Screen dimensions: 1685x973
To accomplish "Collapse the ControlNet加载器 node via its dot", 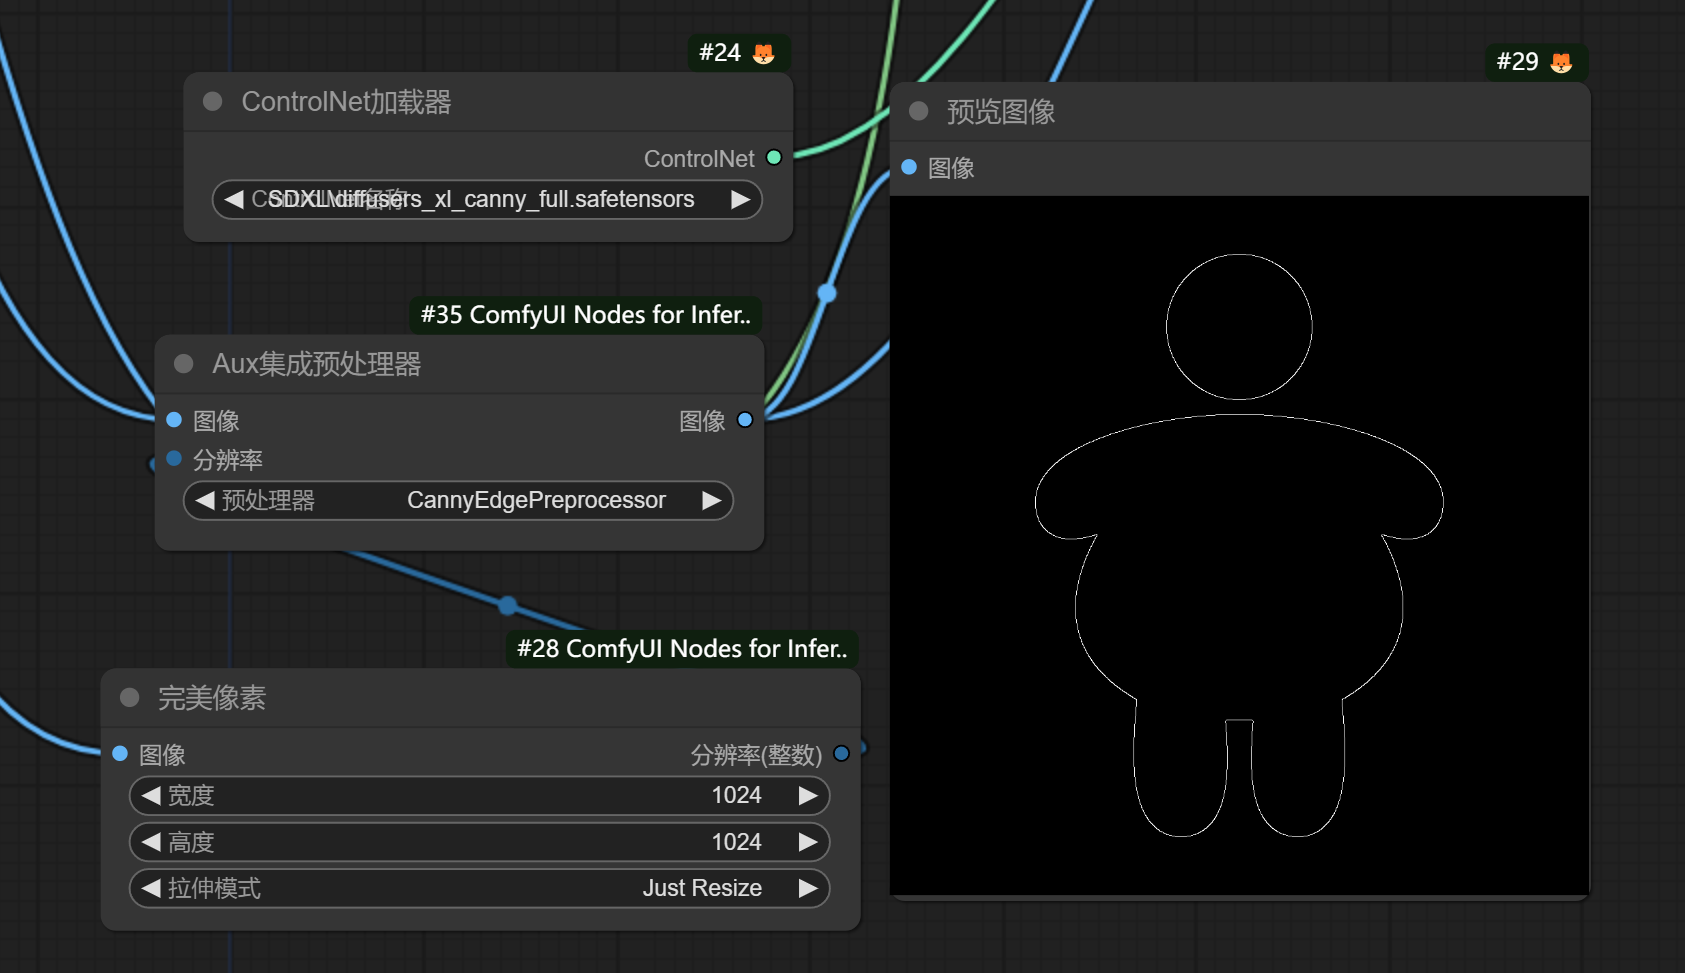I will 212,101.
